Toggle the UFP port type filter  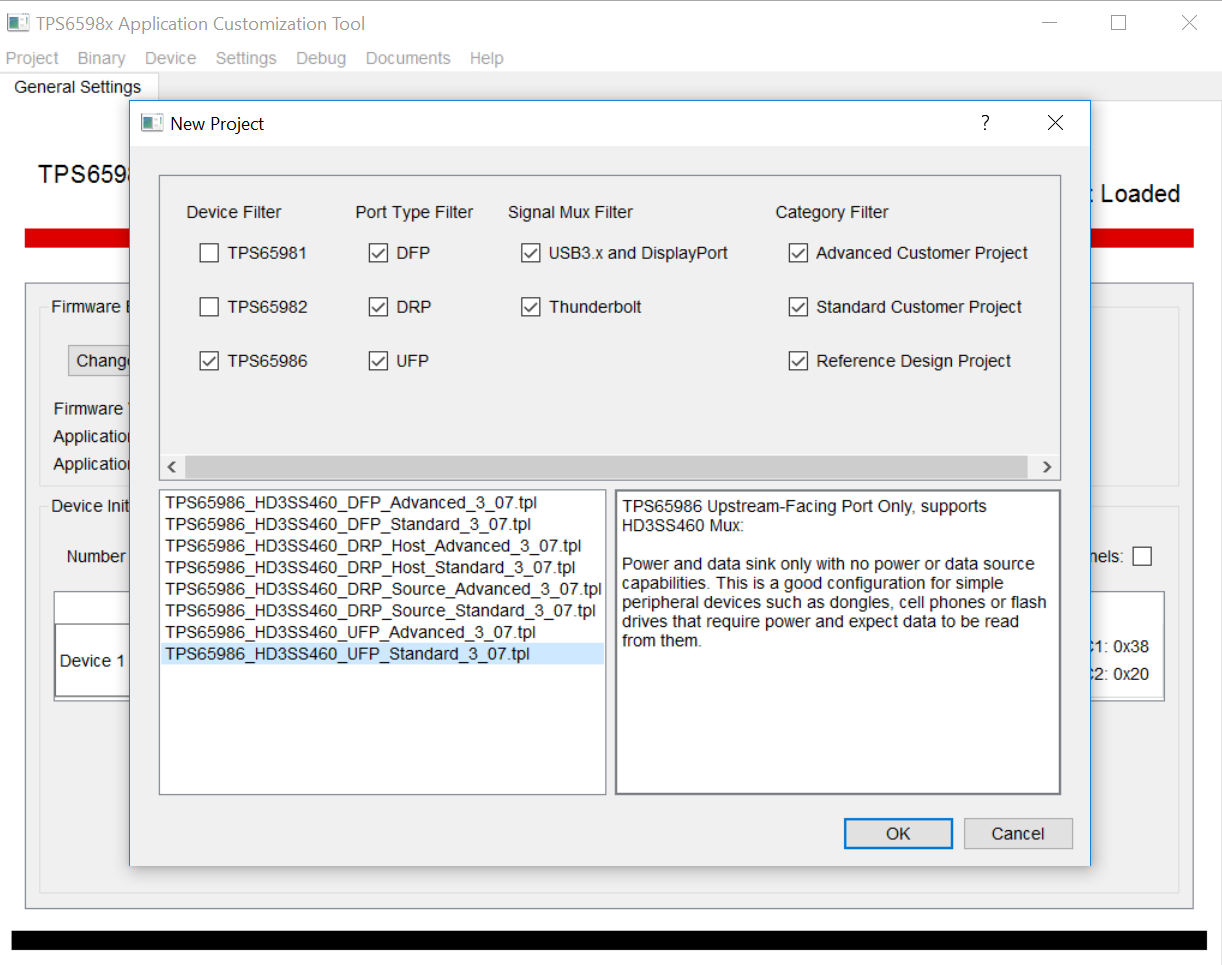(378, 361)
